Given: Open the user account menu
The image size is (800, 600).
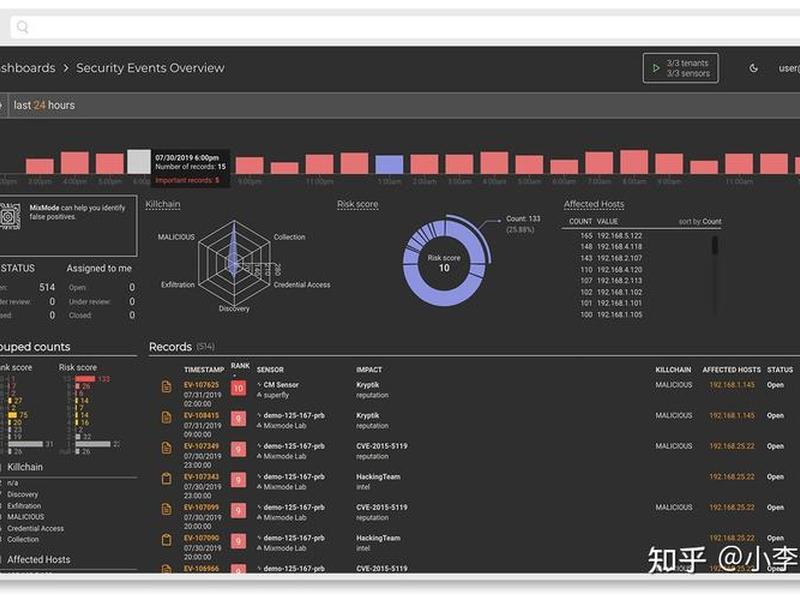Looking at the screenshot, I should coord(789,68).
